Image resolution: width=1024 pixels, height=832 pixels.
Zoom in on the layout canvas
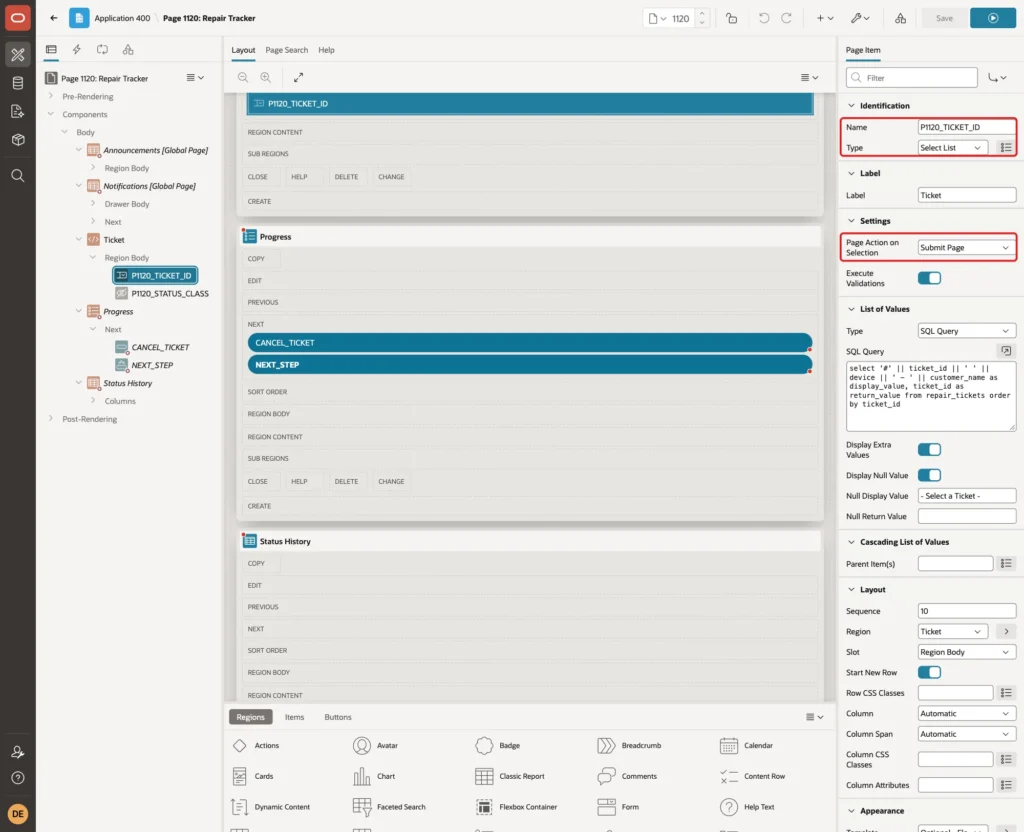[266, 77]
